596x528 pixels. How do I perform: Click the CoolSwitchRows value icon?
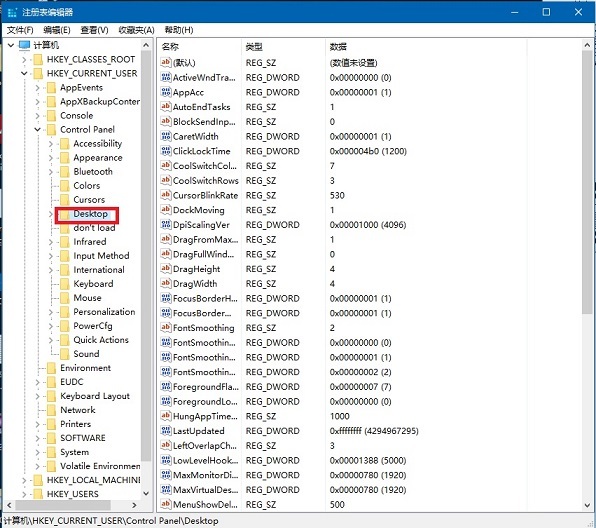pyautogui.click(x=166, y=181)
